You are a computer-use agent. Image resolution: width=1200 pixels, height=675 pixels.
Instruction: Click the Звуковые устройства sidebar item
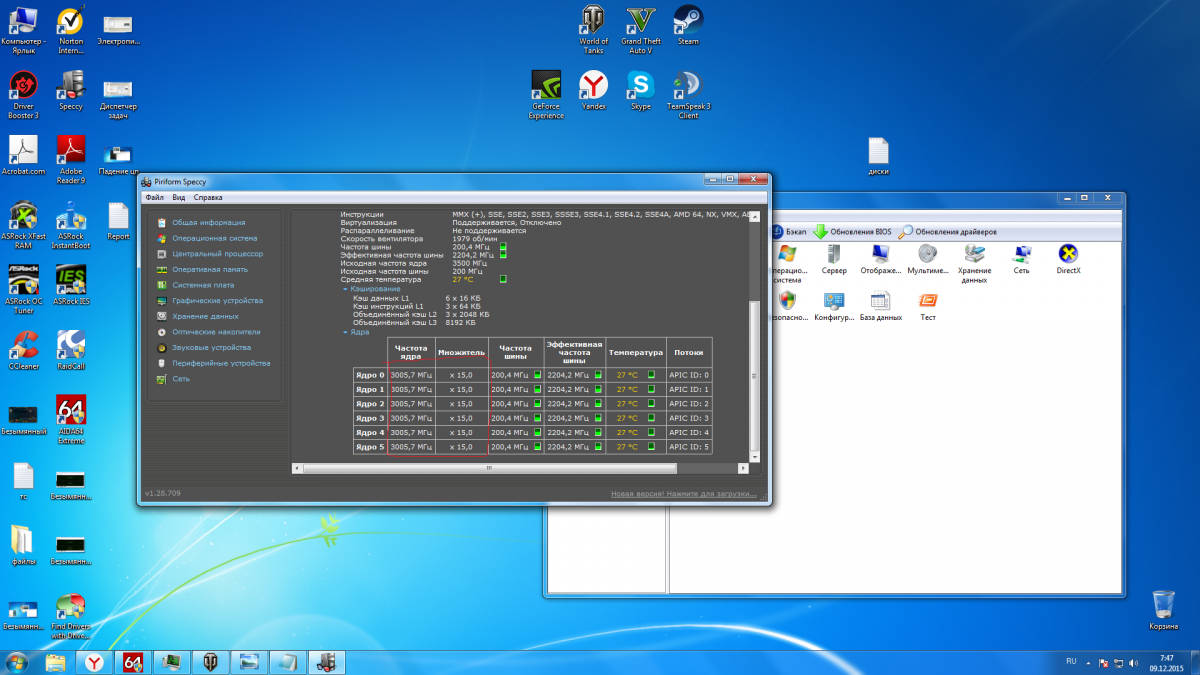(x=211, y=347)
